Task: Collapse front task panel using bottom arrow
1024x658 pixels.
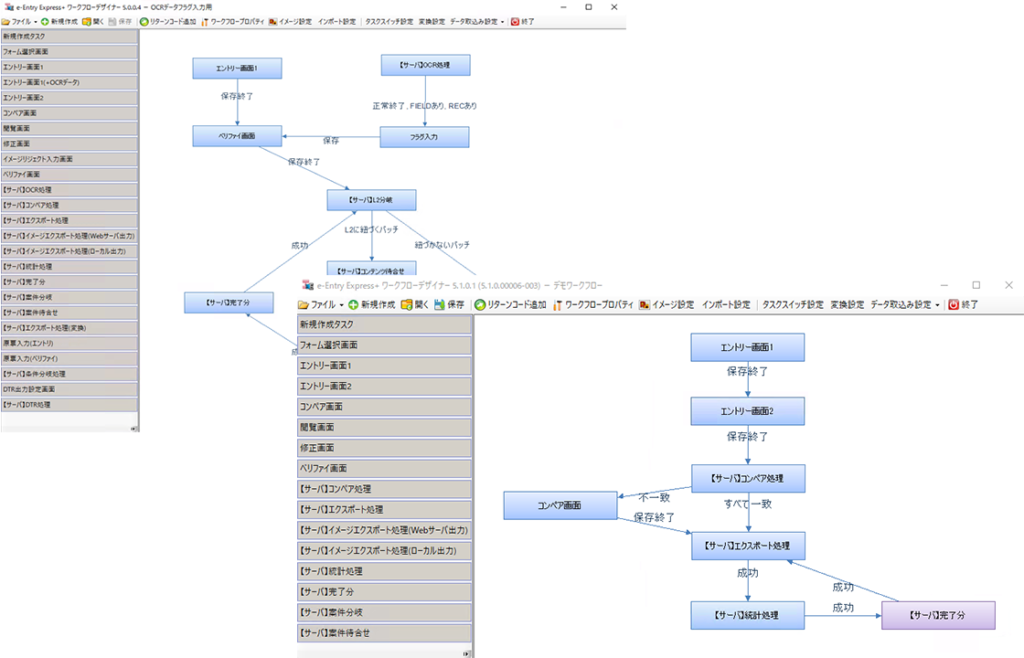Action: pos(466,652)
